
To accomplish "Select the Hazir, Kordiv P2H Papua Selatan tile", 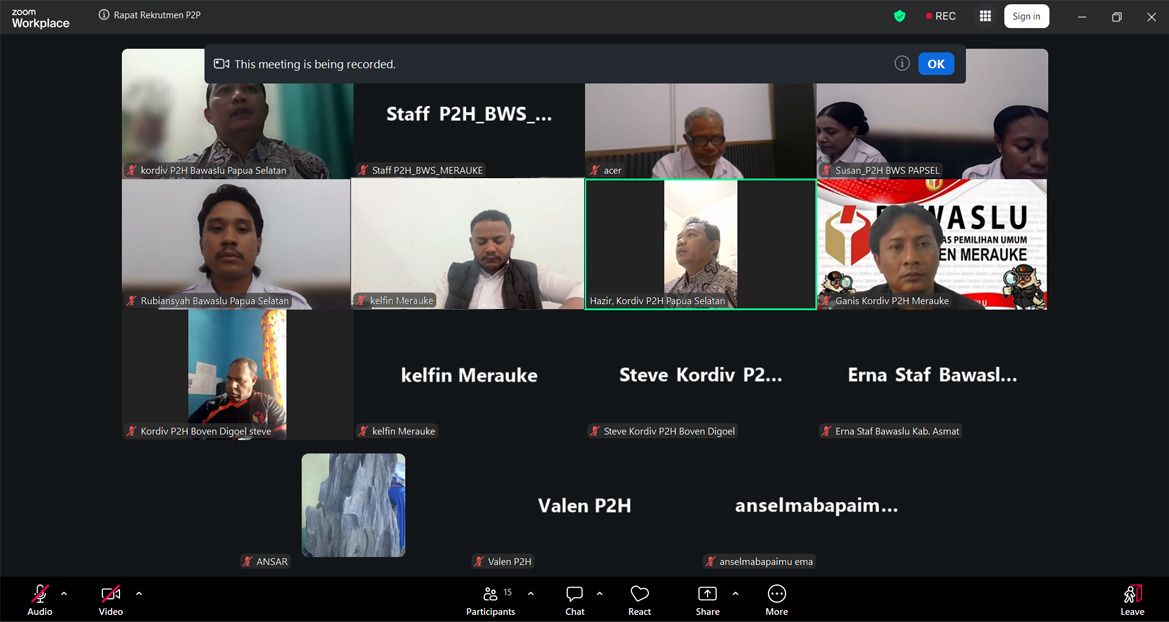I will coord(701,244).
